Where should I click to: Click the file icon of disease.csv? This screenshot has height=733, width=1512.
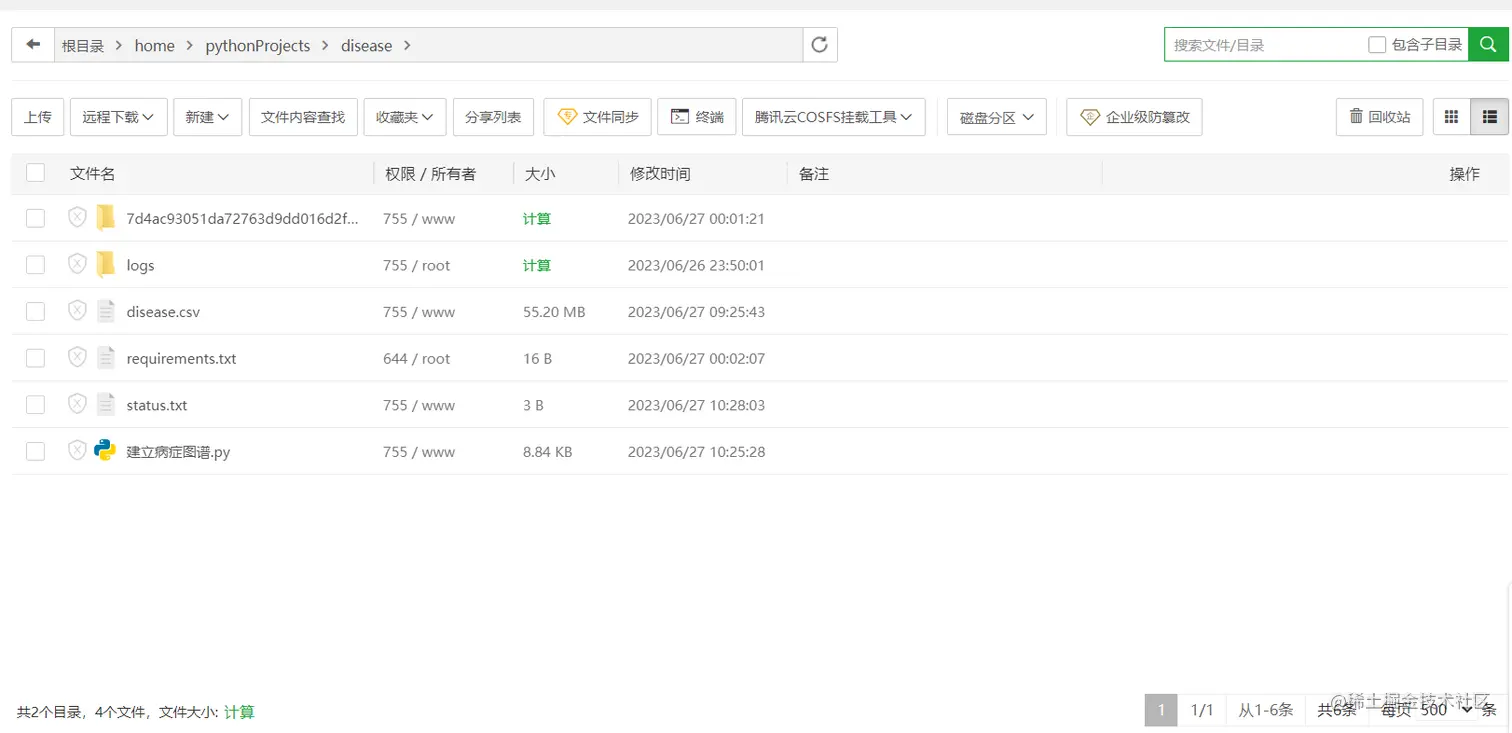click(x=106, y=311)
